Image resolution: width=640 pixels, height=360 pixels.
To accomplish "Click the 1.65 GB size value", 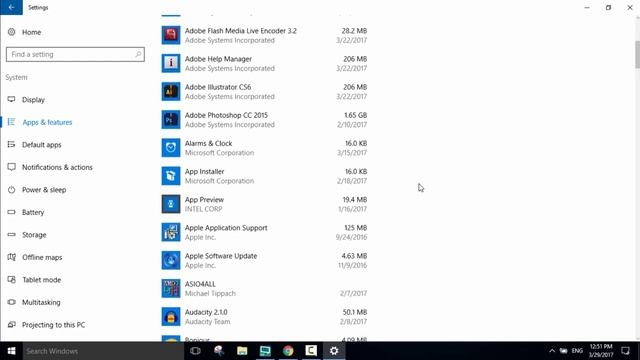I will pyautogui.click(x=356, y=115).
